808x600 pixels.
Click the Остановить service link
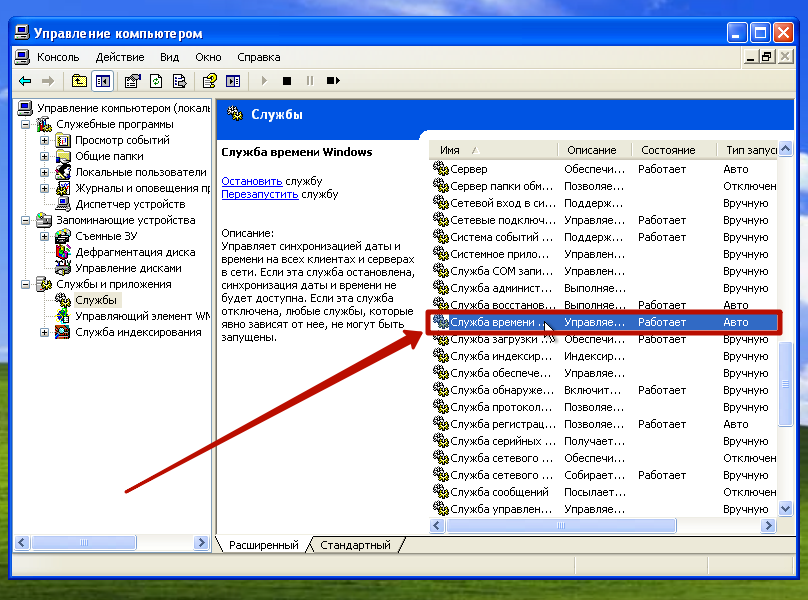click(252, 181)
